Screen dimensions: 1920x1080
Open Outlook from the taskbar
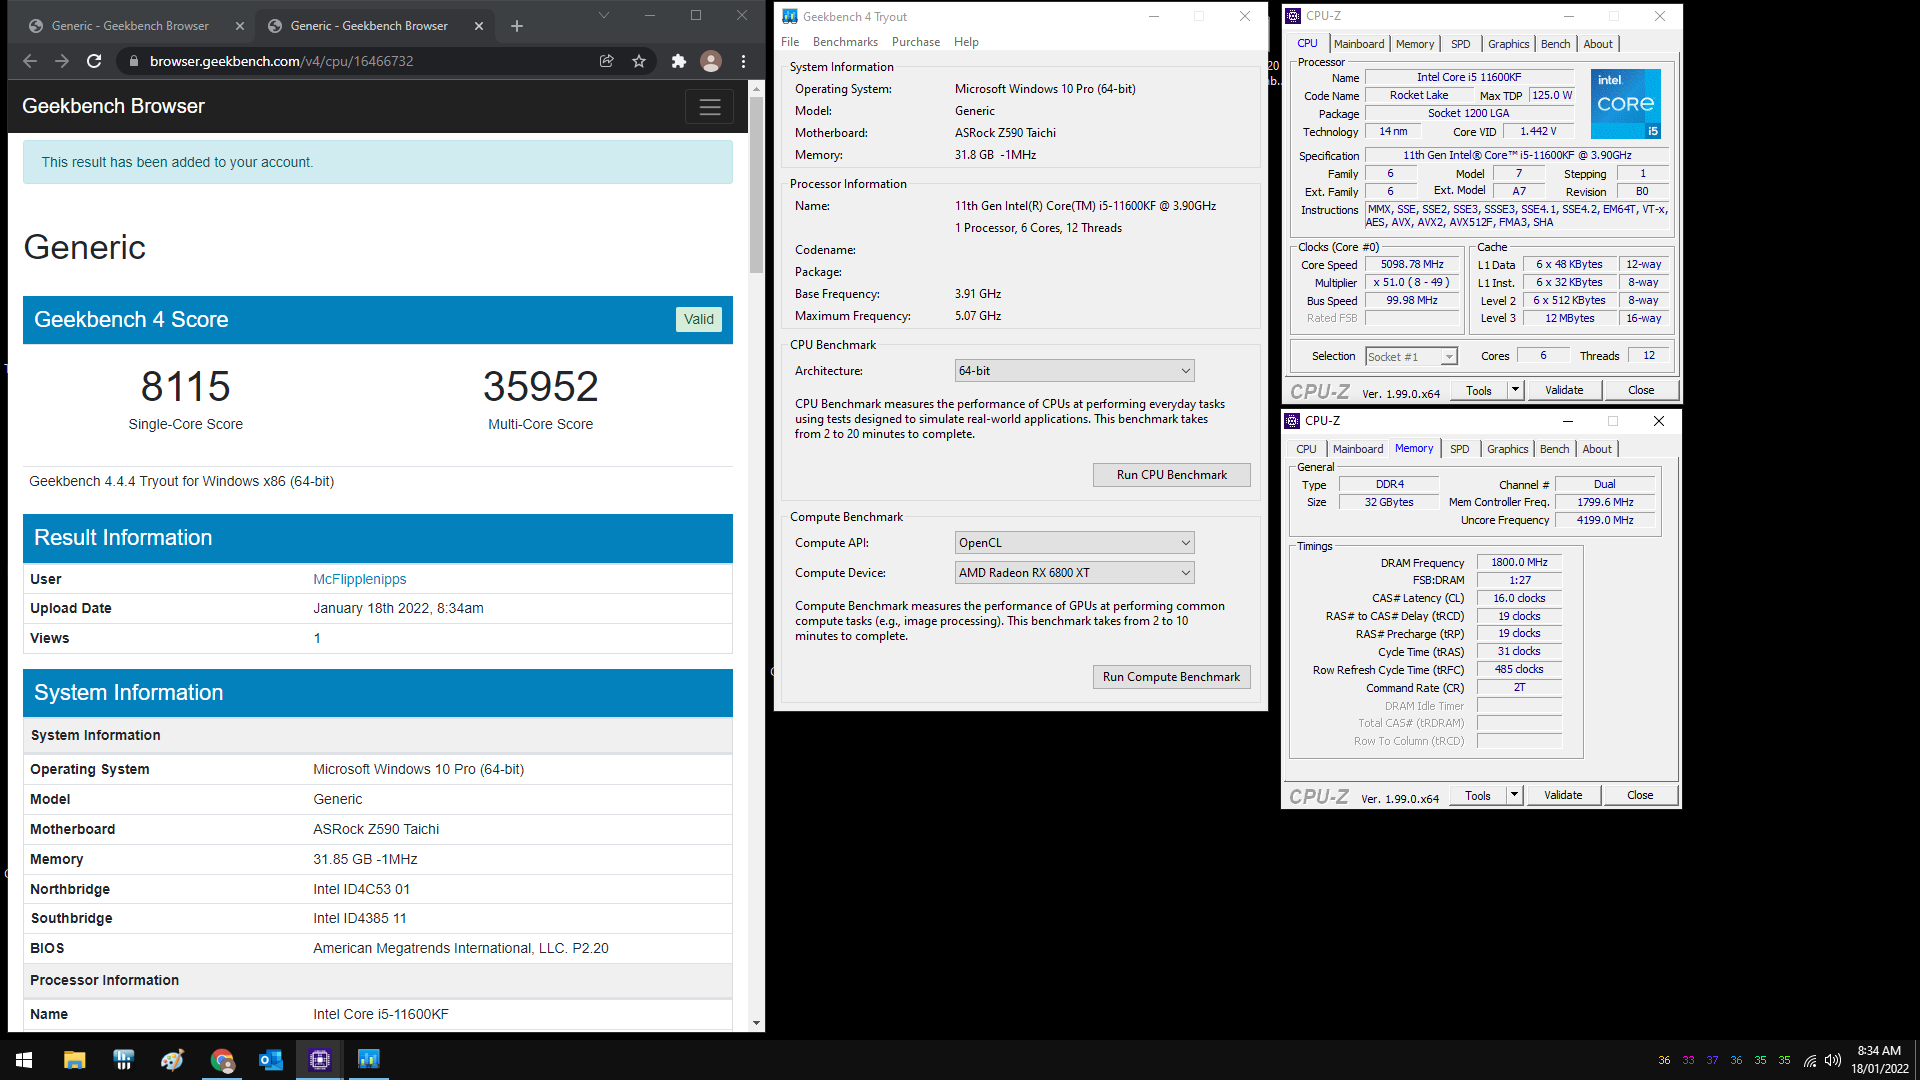(271, 1060)
